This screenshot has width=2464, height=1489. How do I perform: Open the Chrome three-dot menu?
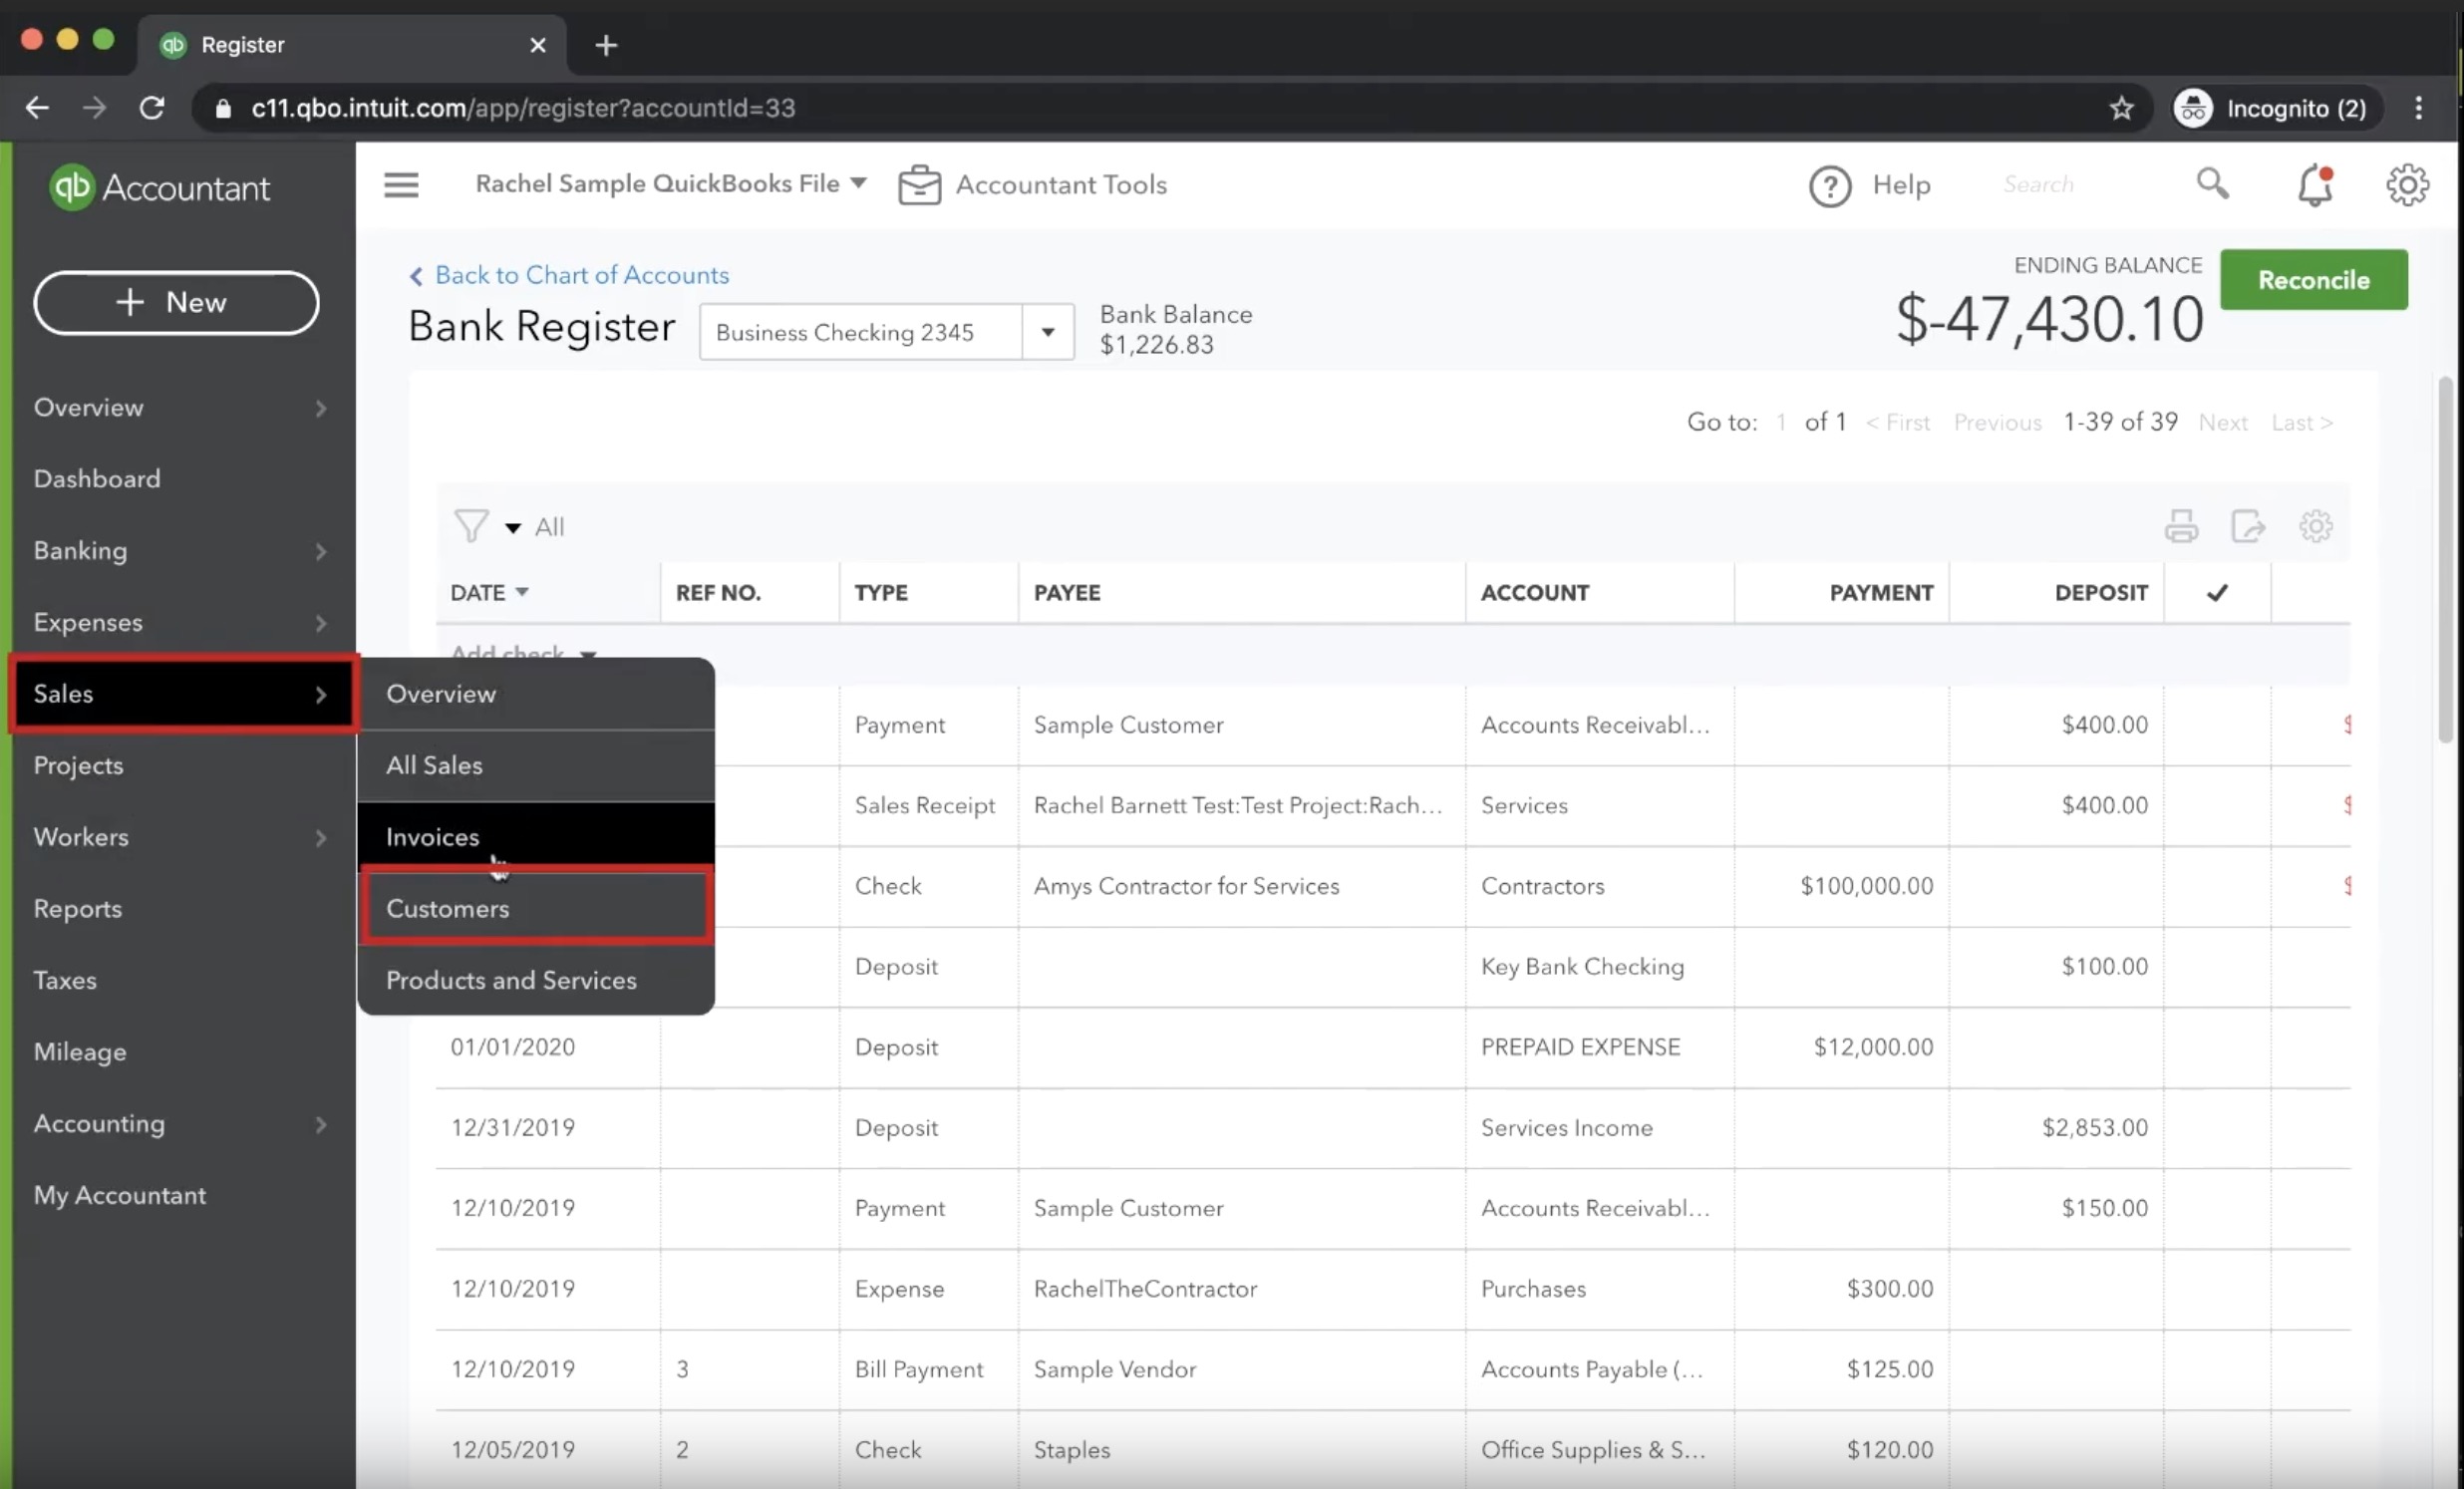click(x=2418, y=108)
